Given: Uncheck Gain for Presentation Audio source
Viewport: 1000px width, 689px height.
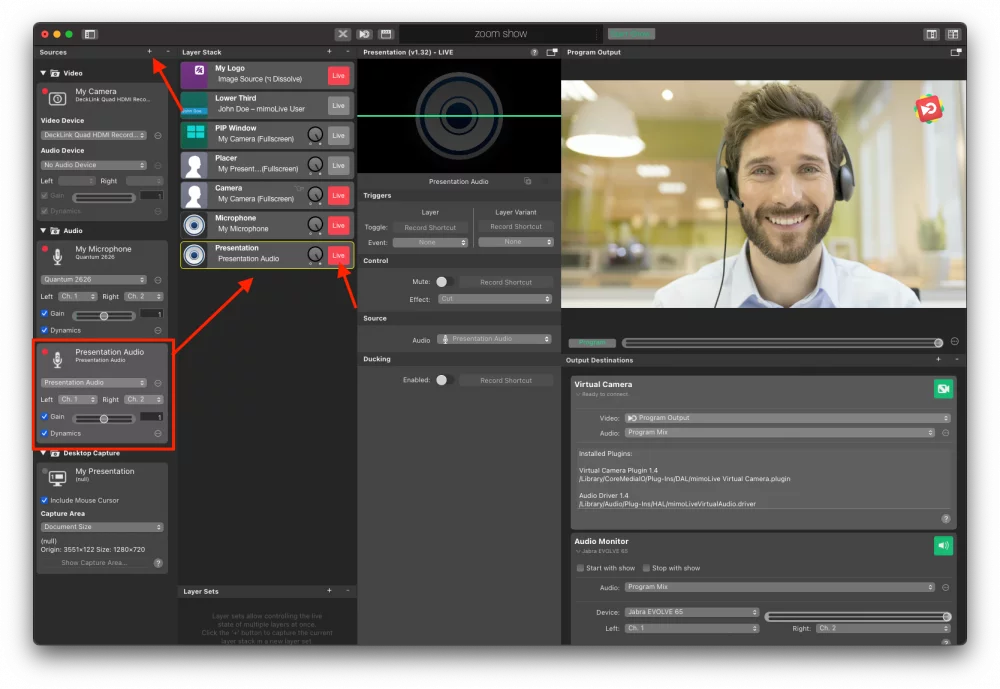Looking at the screenshot, I should tap(45, 417).
